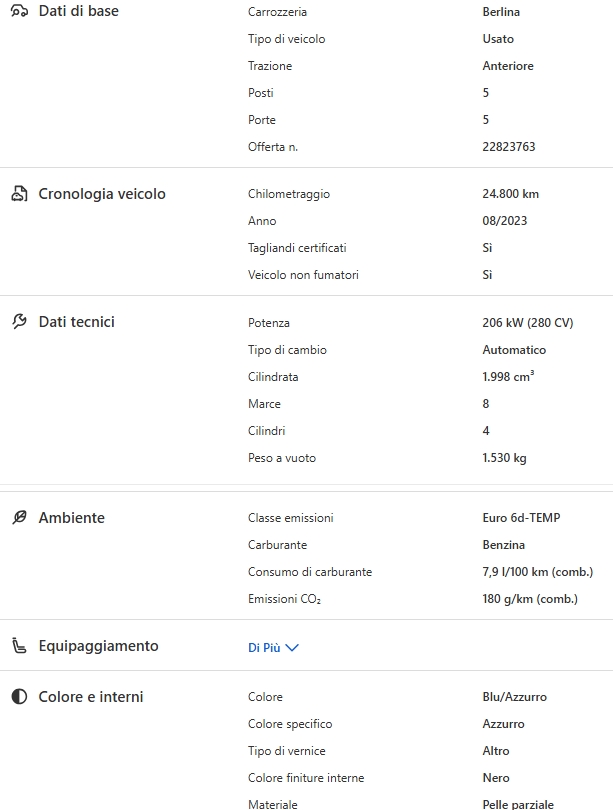Screen dimensions: 613x810
Task: Click the Consumo di carburante label
Action: point(310,572)
